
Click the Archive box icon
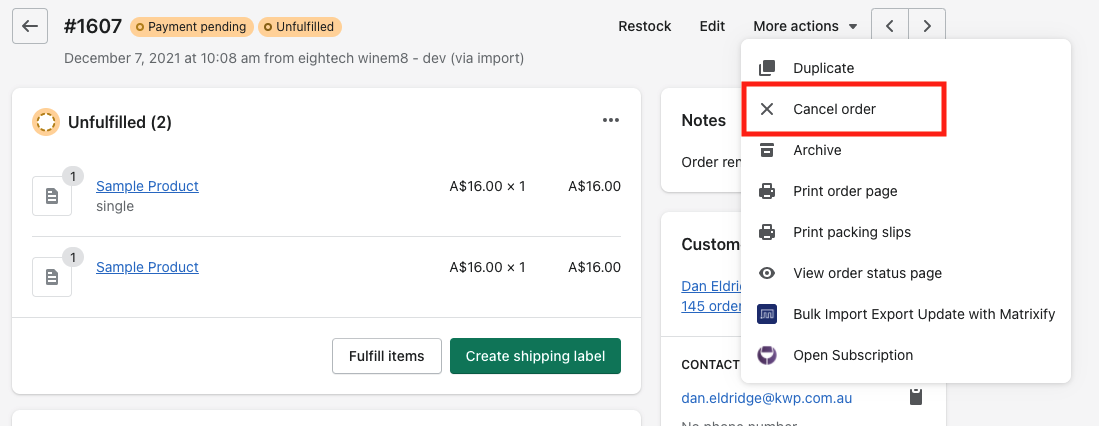pos(767,150)
